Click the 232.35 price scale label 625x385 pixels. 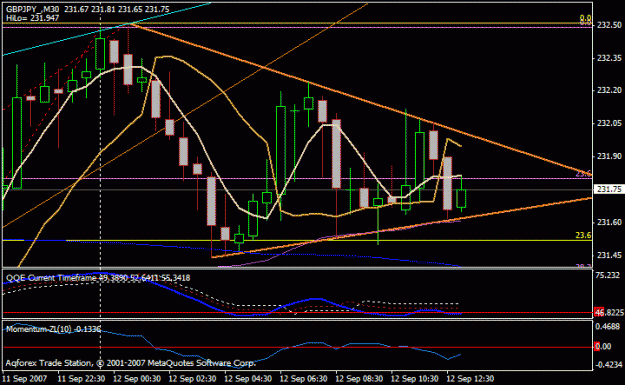click(x=609, y=58)
